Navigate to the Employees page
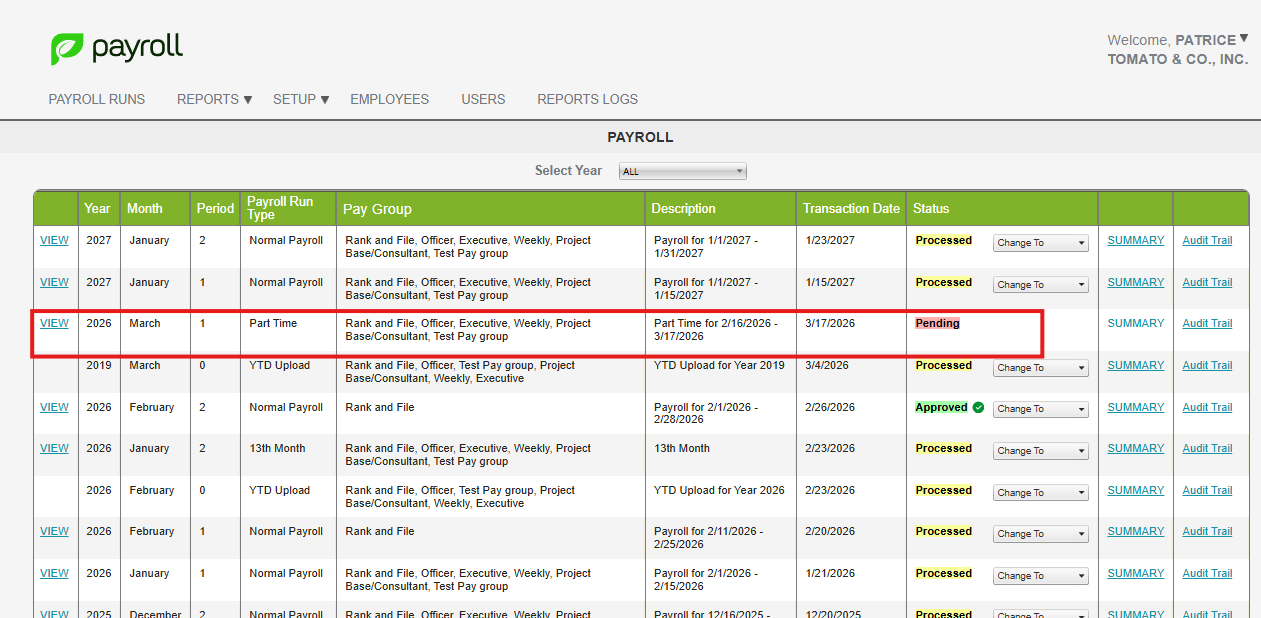Screen dimensions: 1261x618 (x=389, y=99)
